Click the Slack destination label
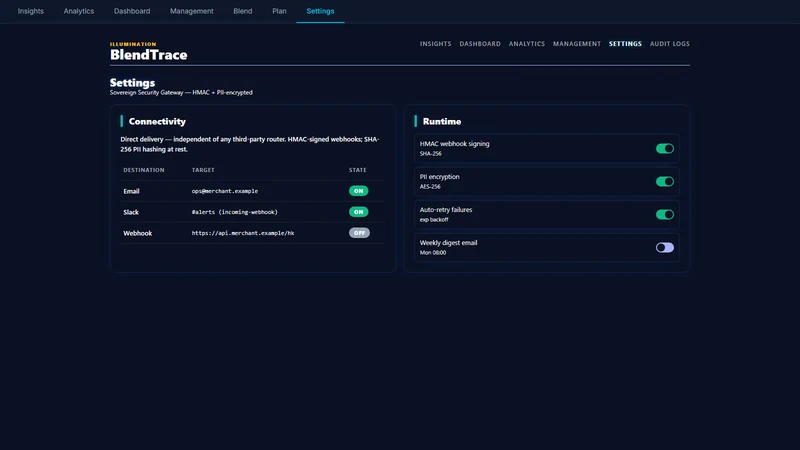 [131, 212]
